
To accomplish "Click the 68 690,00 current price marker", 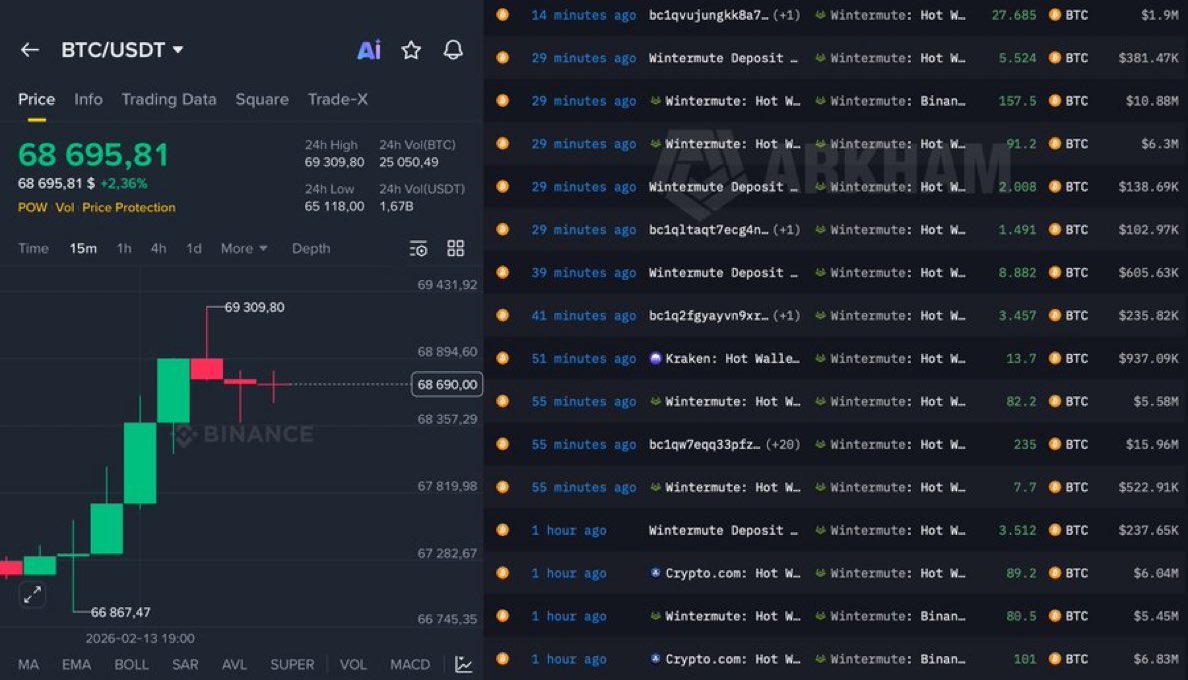I will pos(447,385).
